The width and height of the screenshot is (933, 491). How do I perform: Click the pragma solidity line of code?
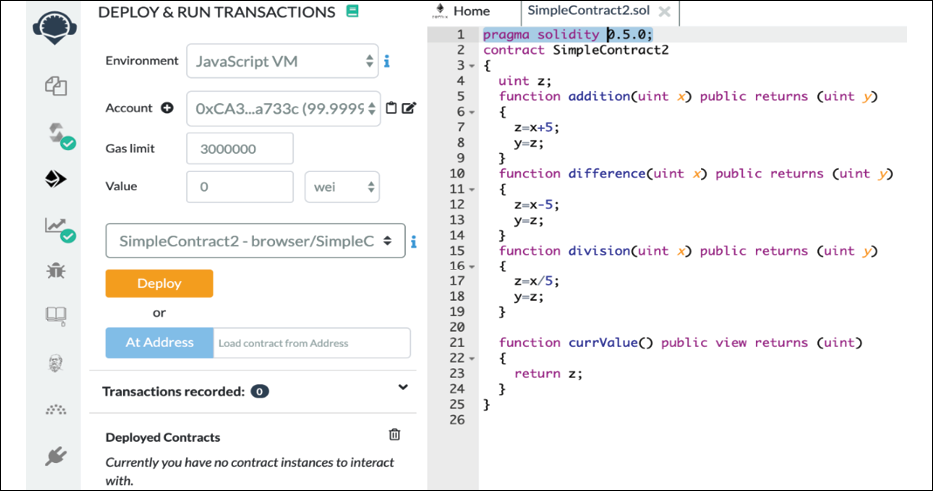[568, 35]
